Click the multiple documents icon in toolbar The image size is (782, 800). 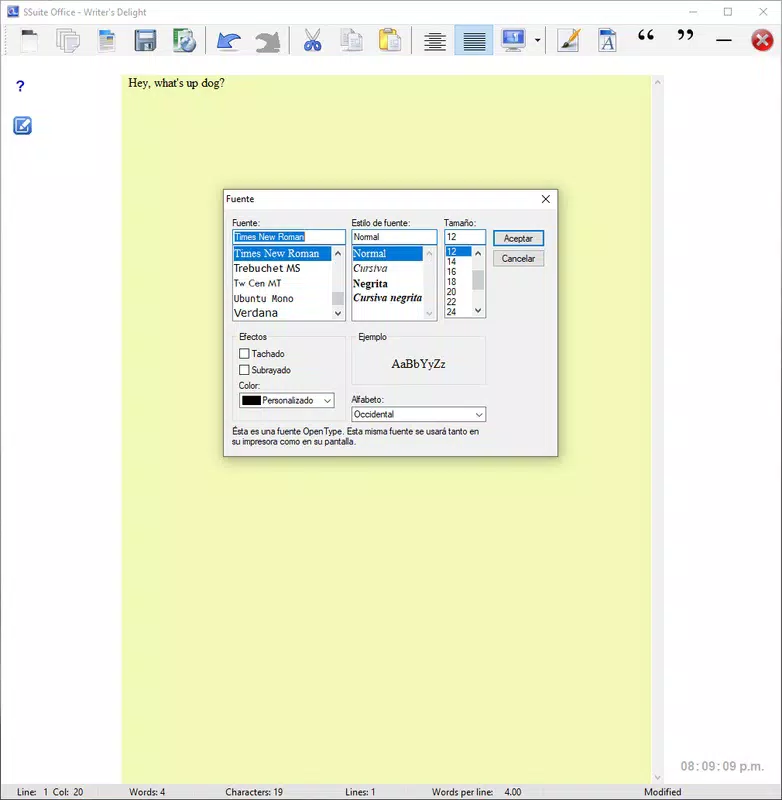(68, 40)
